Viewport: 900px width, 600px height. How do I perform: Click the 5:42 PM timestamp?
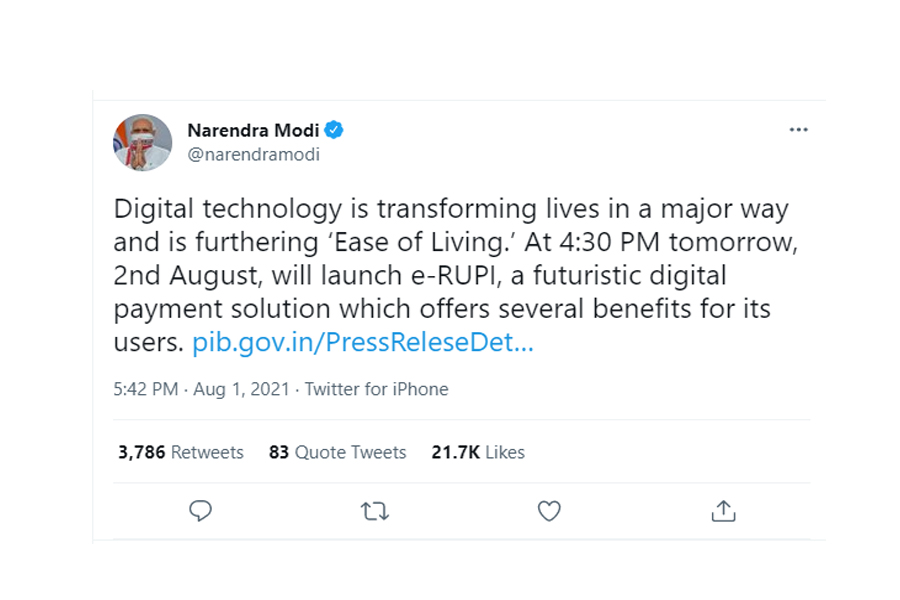[145, 390]
